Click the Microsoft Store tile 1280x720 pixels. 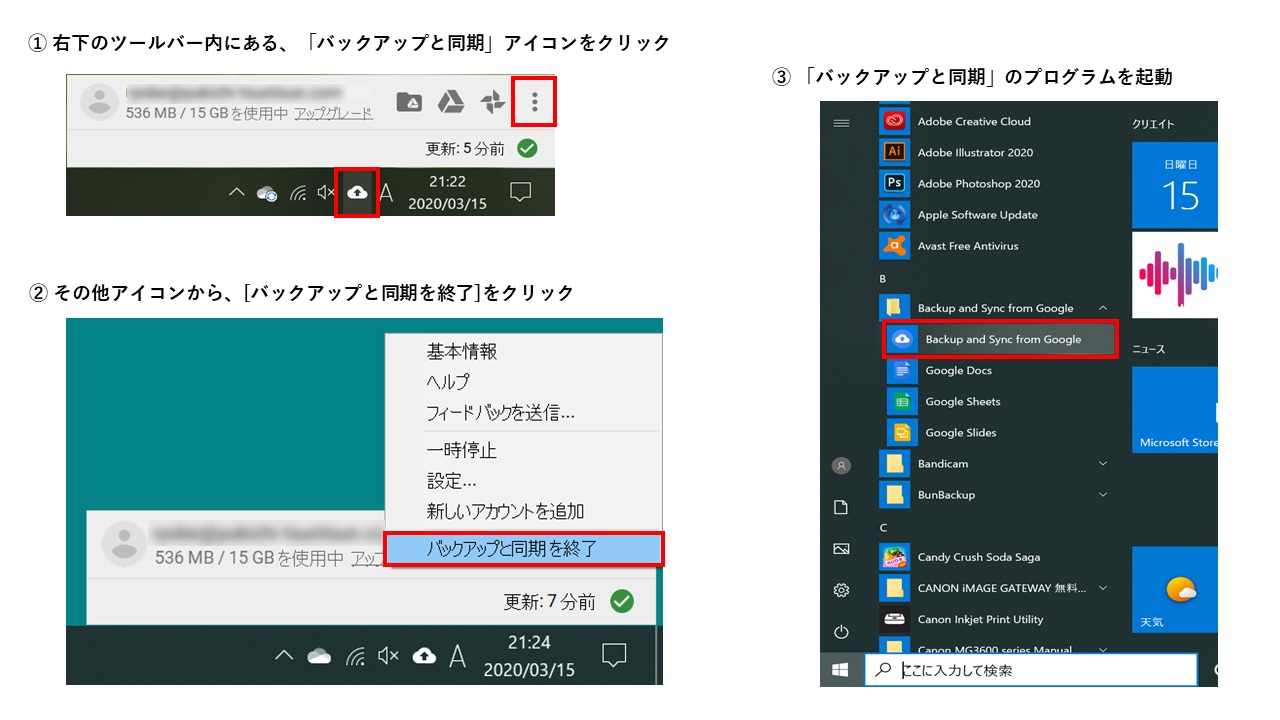(x=1175, y=410)
